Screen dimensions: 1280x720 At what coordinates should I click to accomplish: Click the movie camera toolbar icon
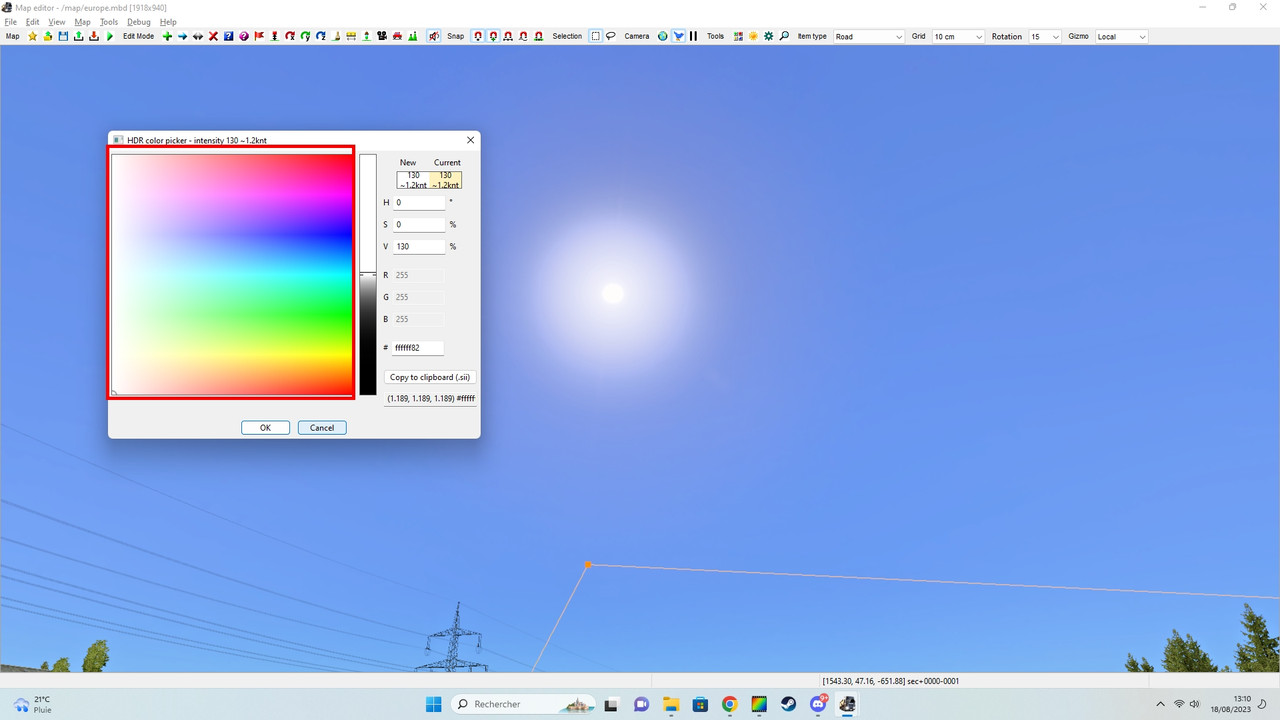[382, 36]
